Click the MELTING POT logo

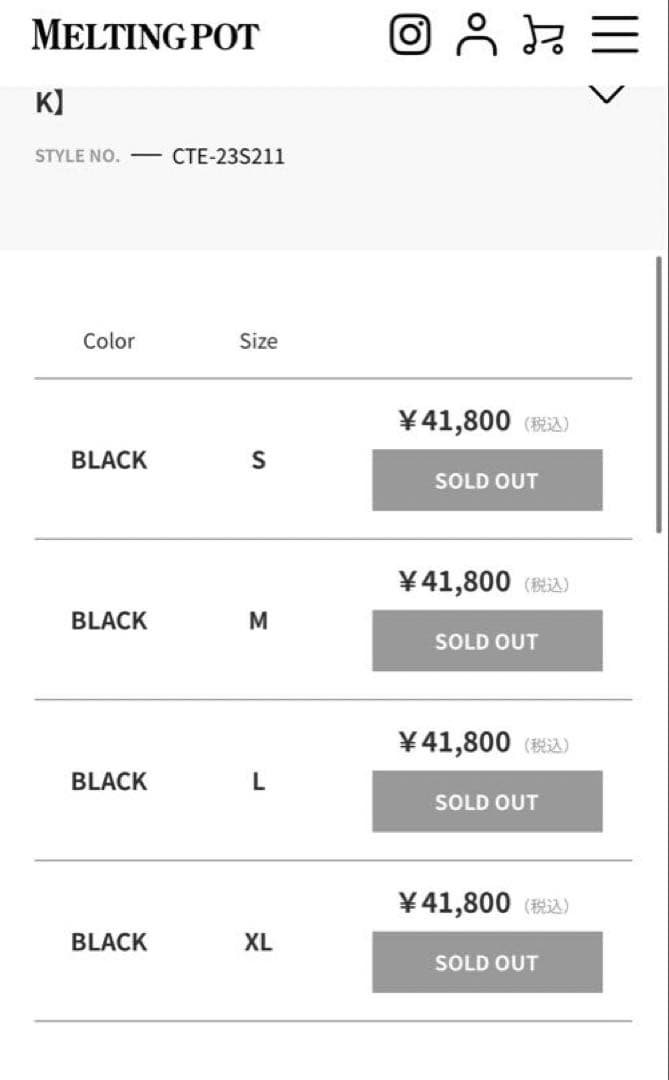pyautogui.click(x=145, y=36)
